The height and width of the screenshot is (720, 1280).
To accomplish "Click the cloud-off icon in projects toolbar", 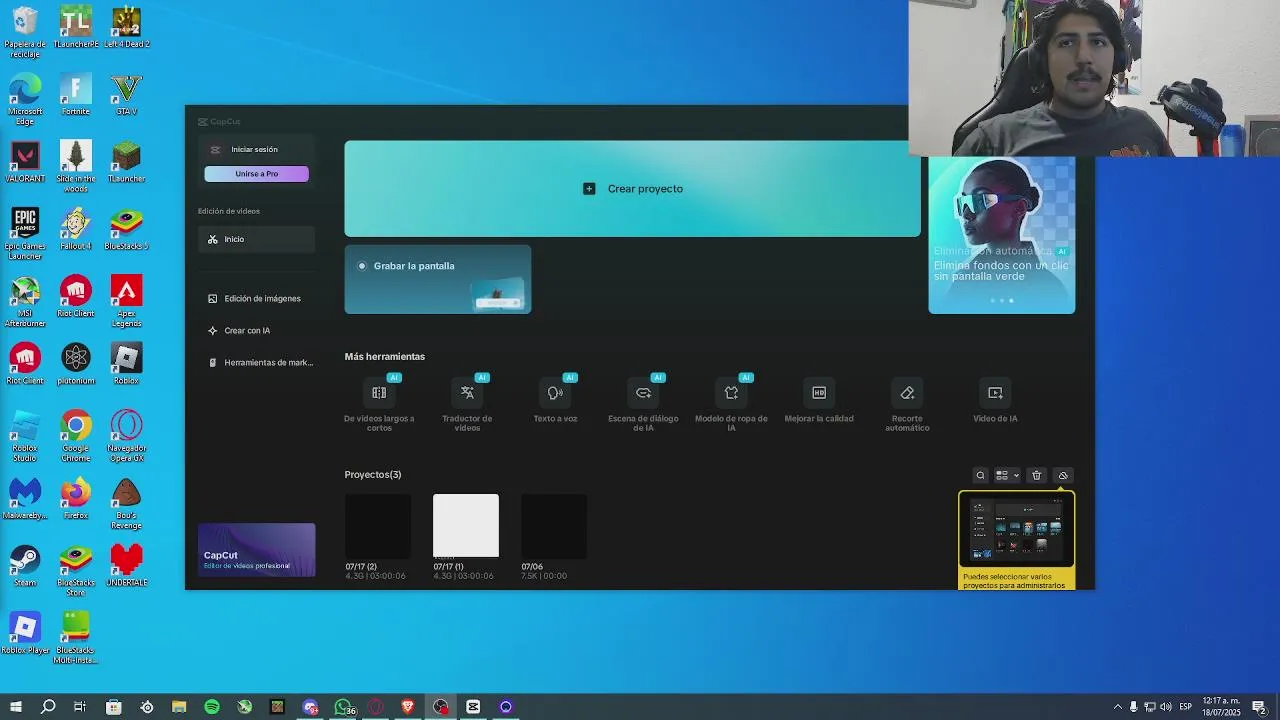I will 1063,476.
